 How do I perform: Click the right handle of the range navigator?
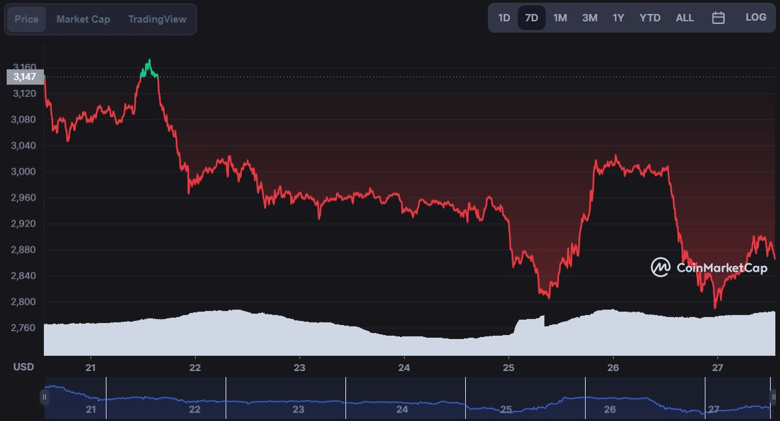774,397
